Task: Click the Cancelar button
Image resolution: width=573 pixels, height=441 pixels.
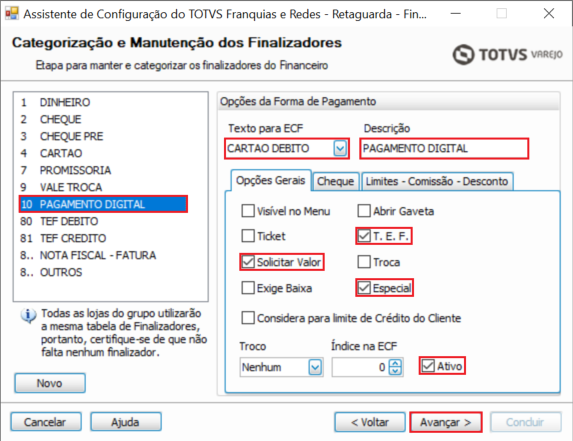Action: pos(46,422)
